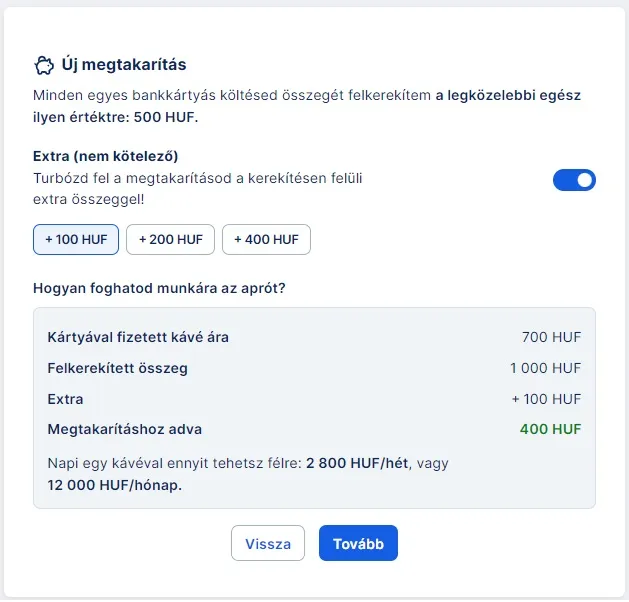Select the + 100 HUF extra option

pyautogui.click(x=76, y=240)
